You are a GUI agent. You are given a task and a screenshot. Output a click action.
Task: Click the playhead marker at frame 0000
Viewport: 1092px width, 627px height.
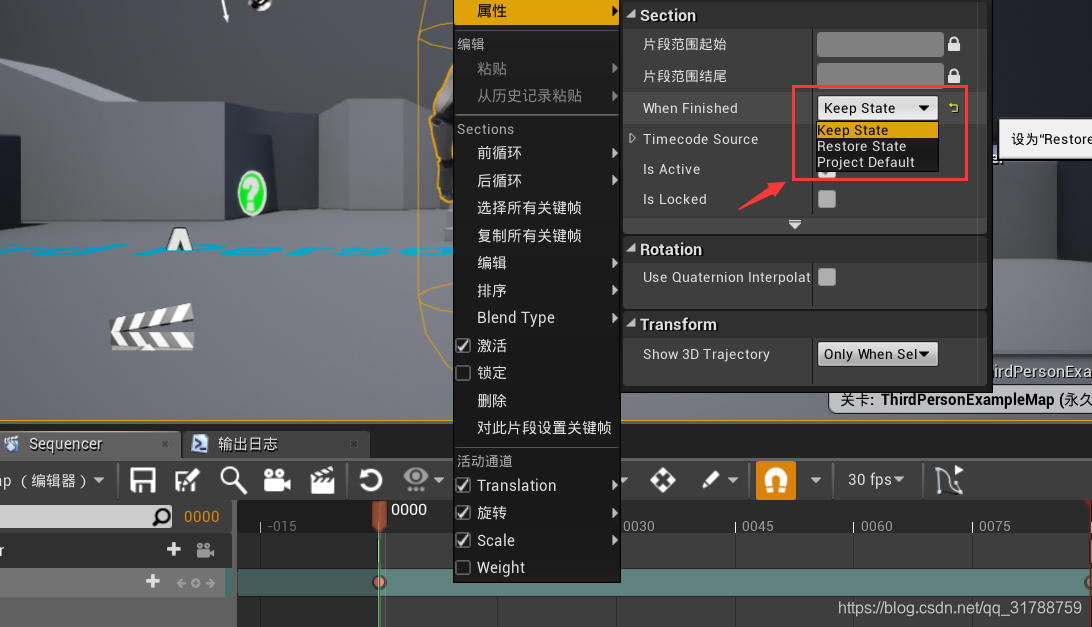379,516
